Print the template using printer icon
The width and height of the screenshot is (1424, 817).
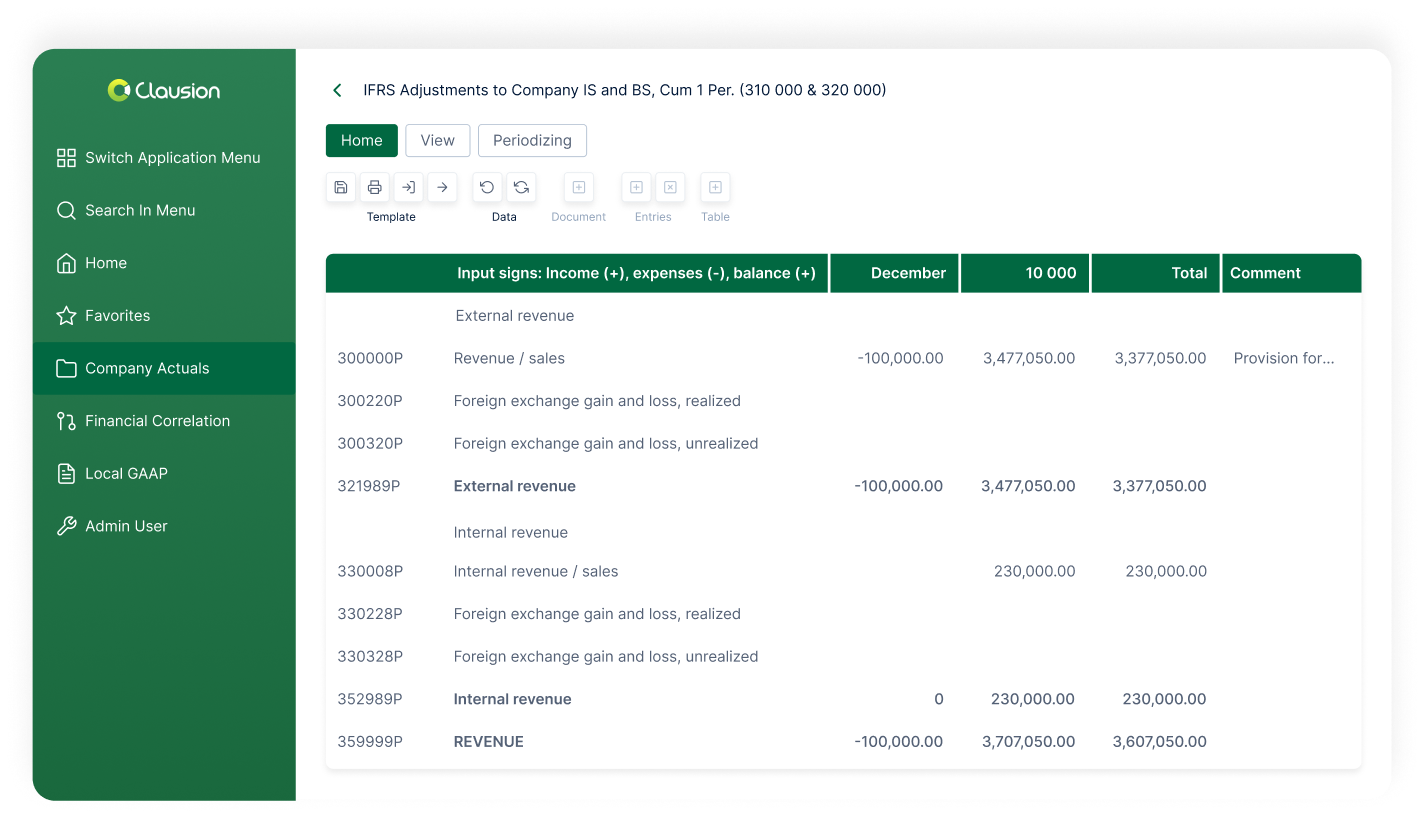(x=374, y=187)
